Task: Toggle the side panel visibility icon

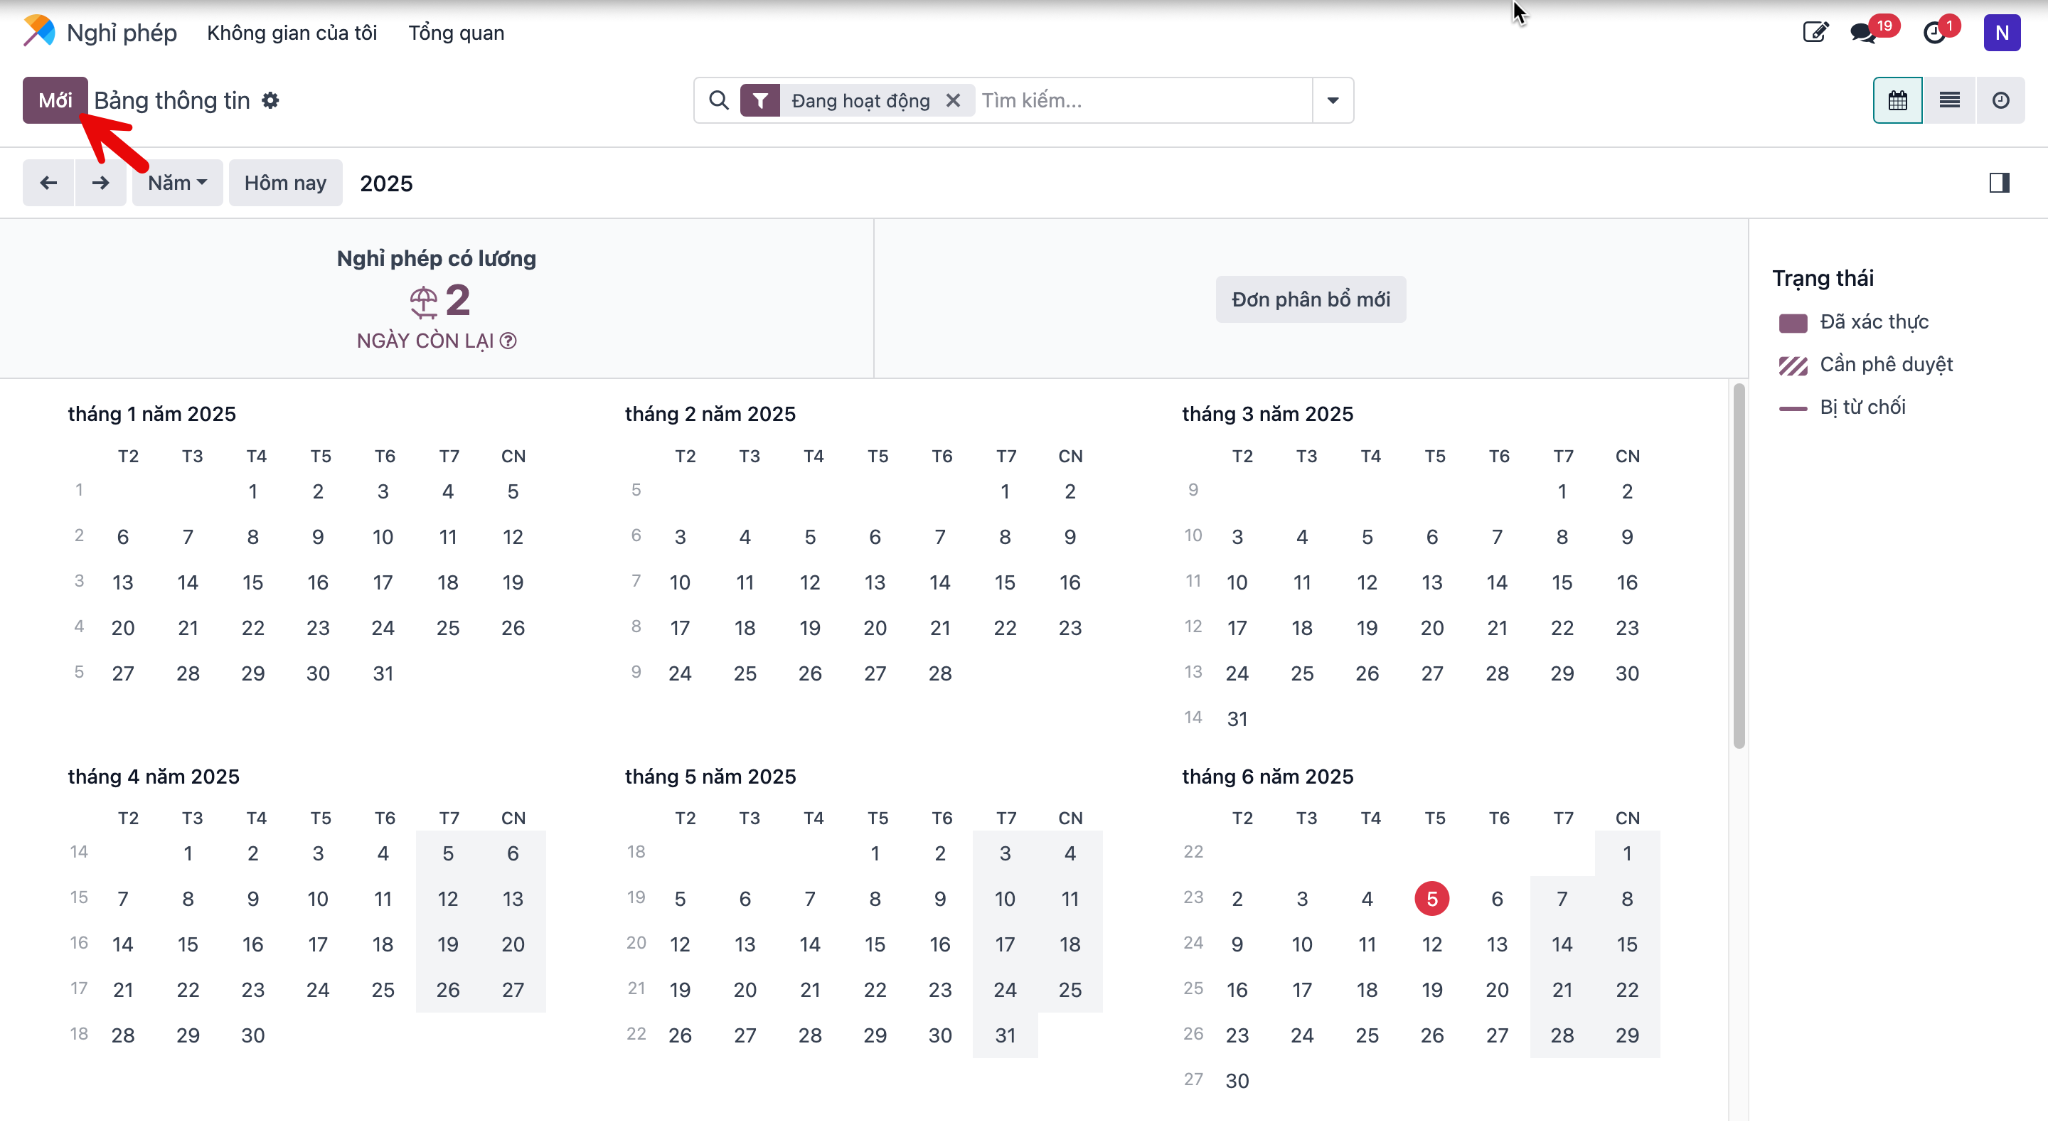Action: (x=1999, y=183)
